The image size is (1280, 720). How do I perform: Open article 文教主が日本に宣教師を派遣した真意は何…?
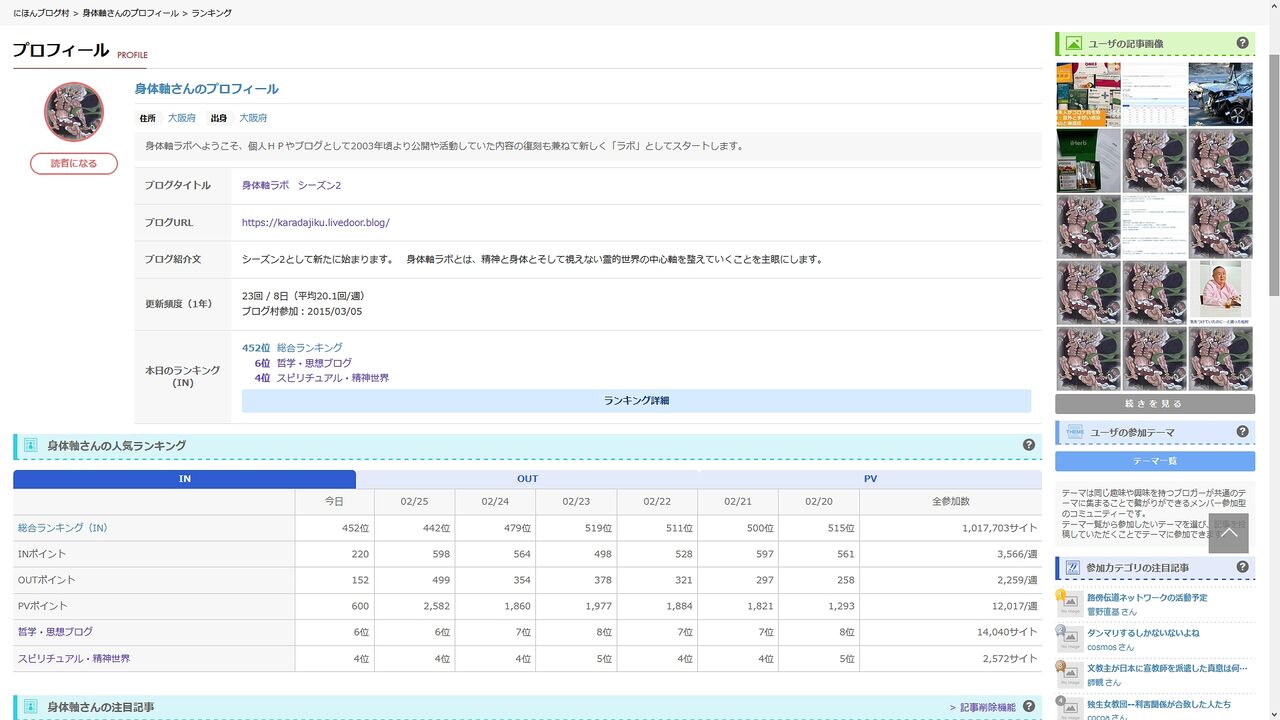1167,668
